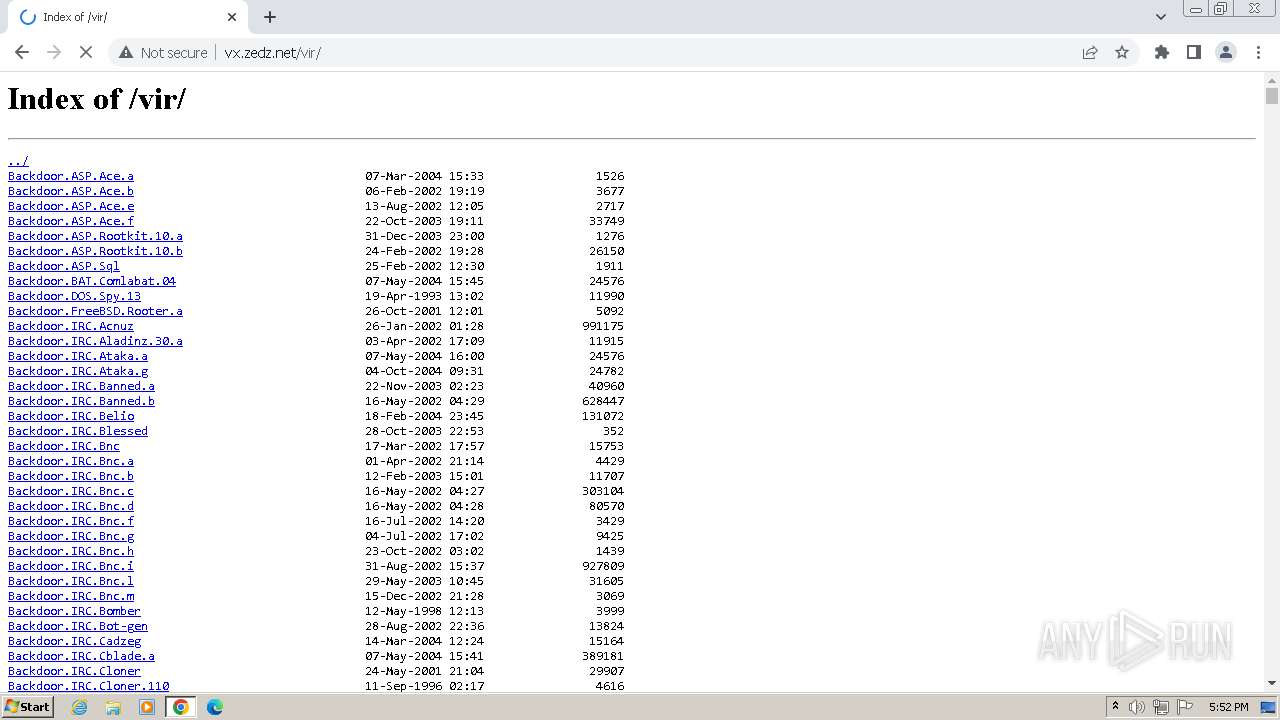1280x720 pixels.
Task: Select the Index of /vir/ tab
Action: tap(126, 17)
